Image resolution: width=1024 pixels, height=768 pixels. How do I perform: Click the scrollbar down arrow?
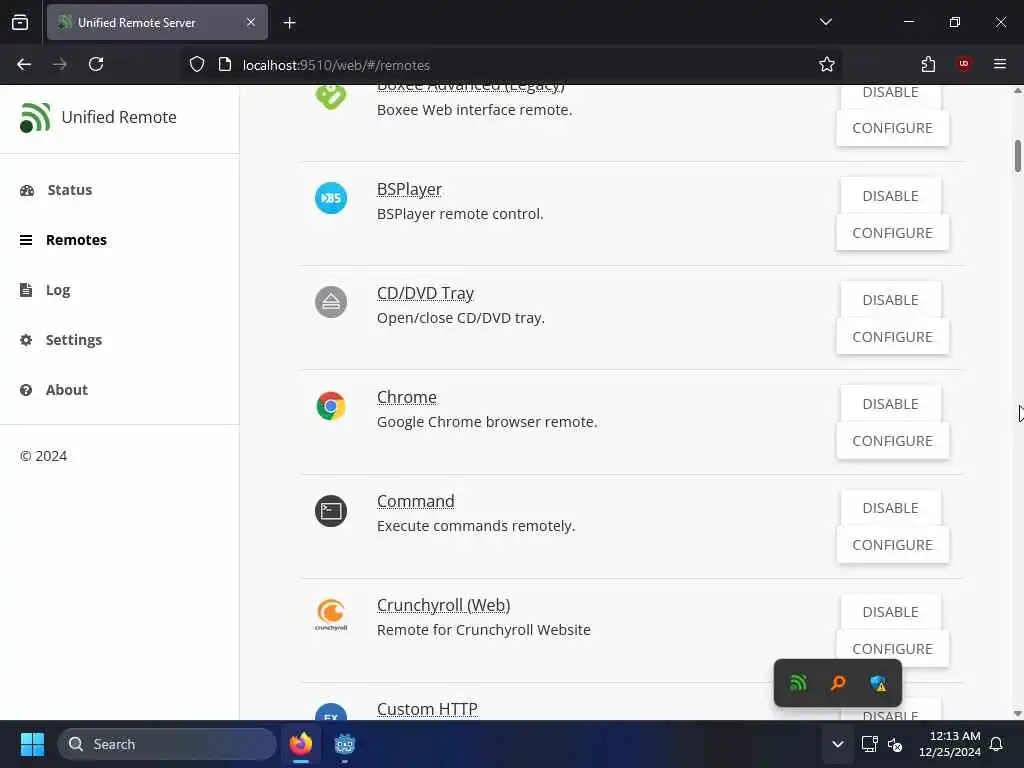[x=1017, y=713]
